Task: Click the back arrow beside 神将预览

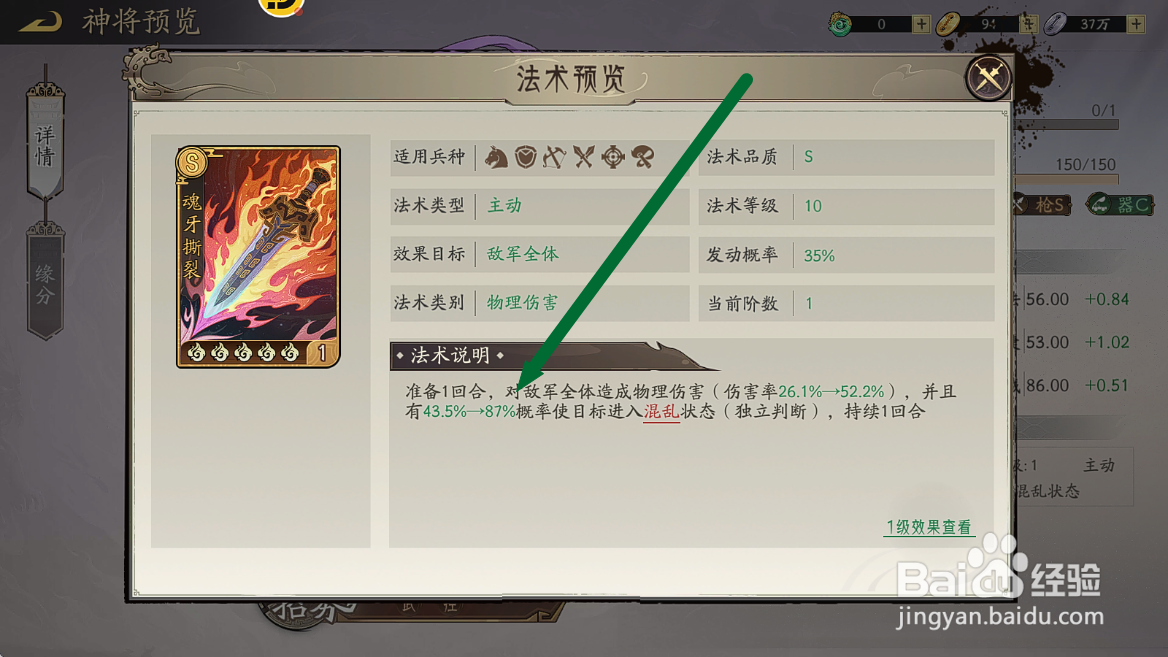Action: (x=40, y=22)
